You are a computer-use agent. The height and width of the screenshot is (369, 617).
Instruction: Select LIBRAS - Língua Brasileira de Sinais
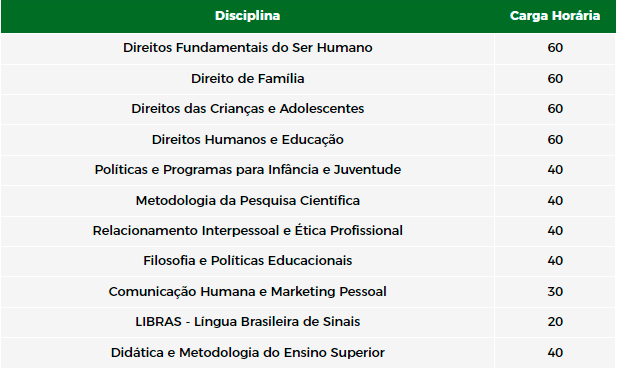(x=248, y=322)
